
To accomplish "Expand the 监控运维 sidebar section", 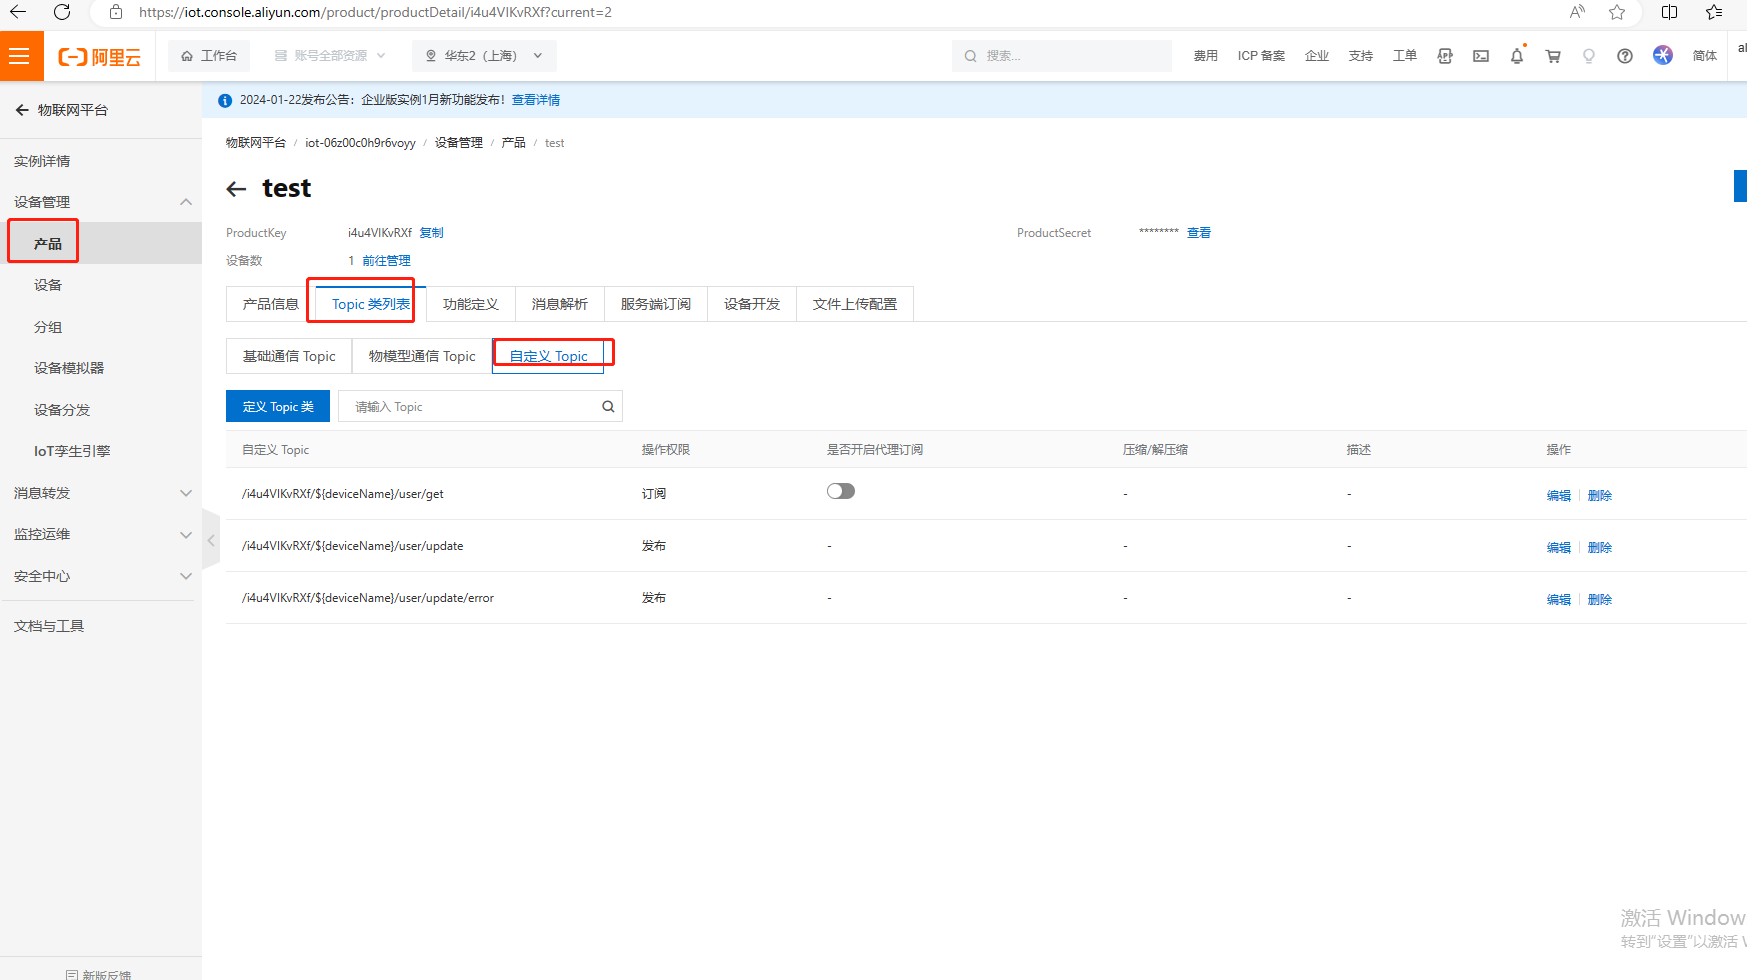I will [x=185, y=535].
